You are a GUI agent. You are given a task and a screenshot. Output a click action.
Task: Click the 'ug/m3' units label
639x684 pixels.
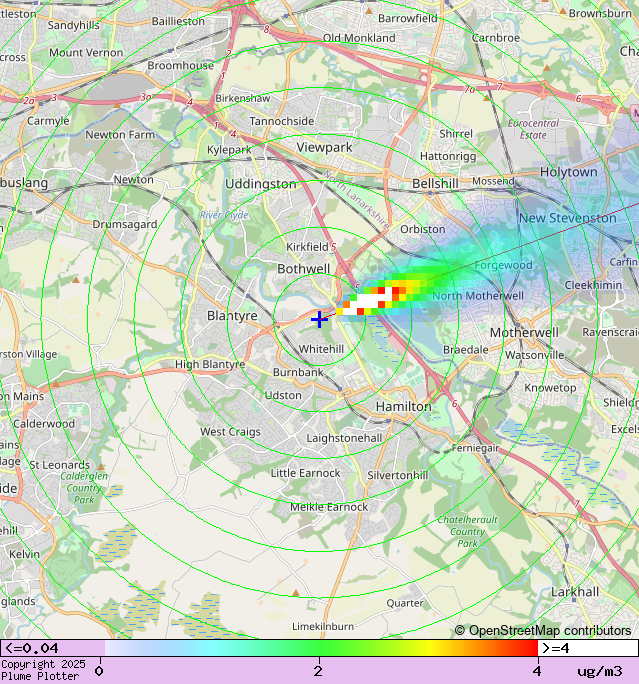pyautogui.click(x=600, y=671)
